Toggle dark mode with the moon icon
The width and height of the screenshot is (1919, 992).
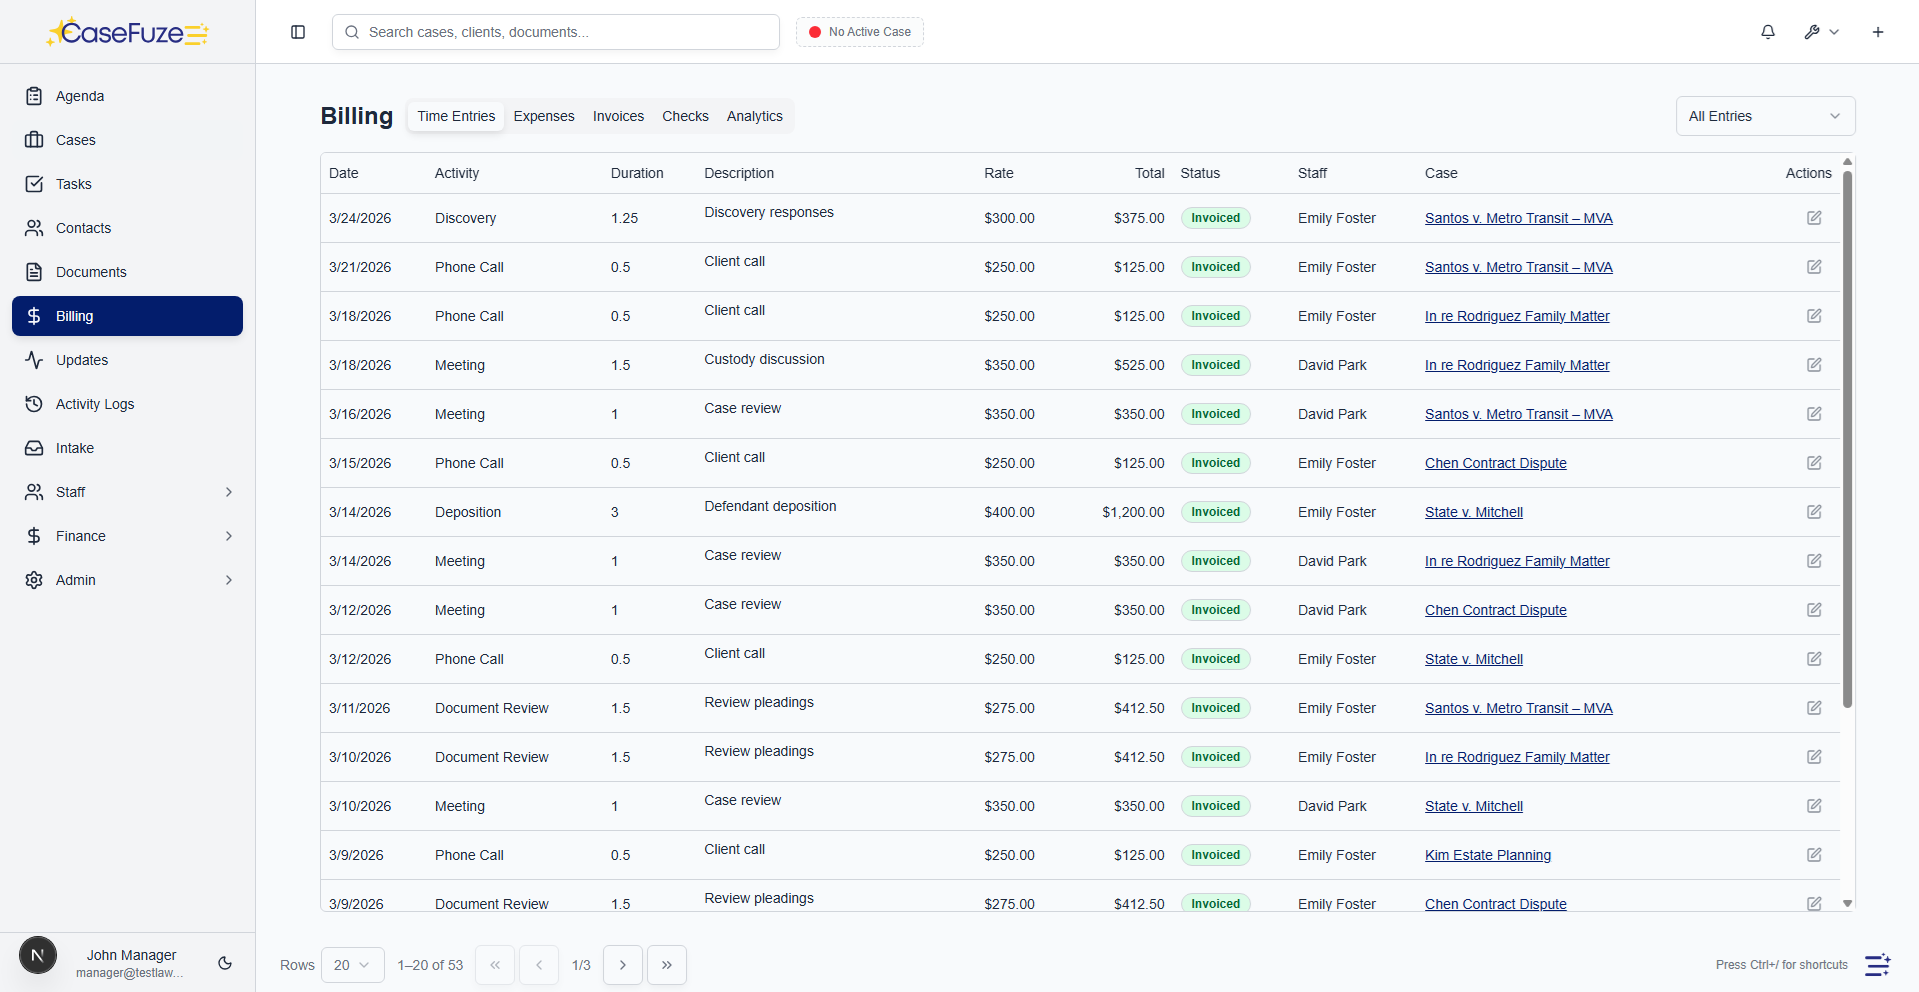pyautogui.click(x=224, y=963)
